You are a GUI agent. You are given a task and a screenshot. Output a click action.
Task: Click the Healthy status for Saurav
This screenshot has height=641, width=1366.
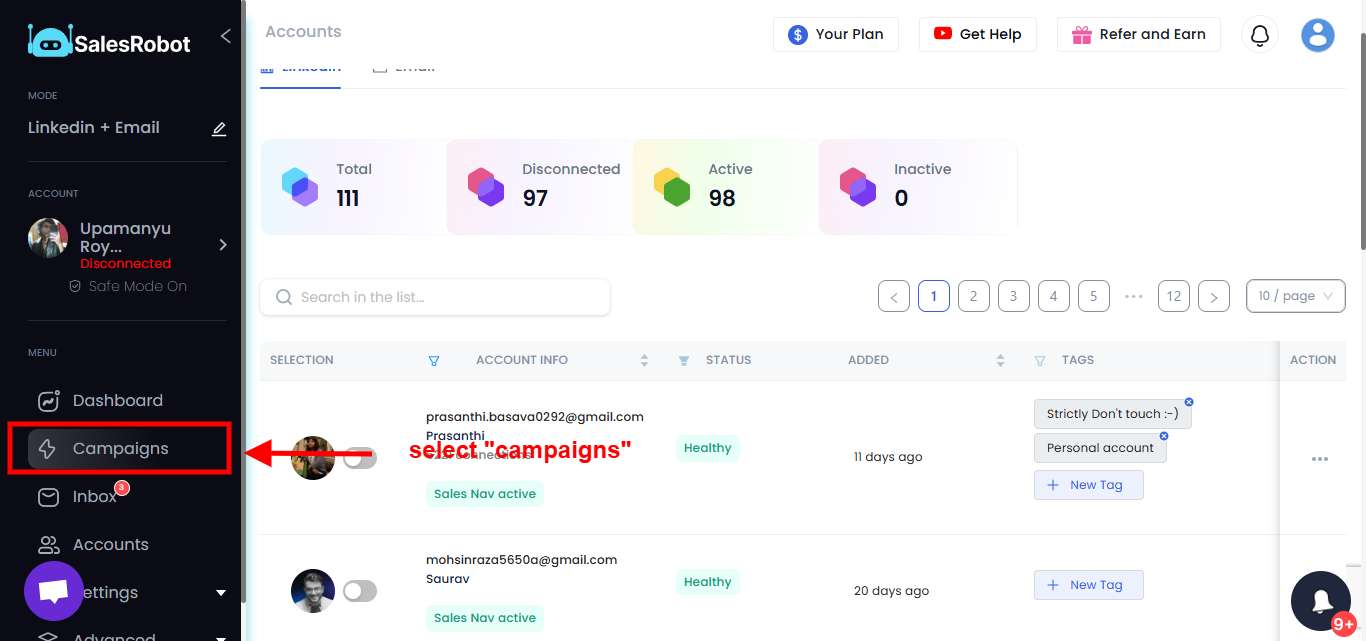(x=708, y=582)
